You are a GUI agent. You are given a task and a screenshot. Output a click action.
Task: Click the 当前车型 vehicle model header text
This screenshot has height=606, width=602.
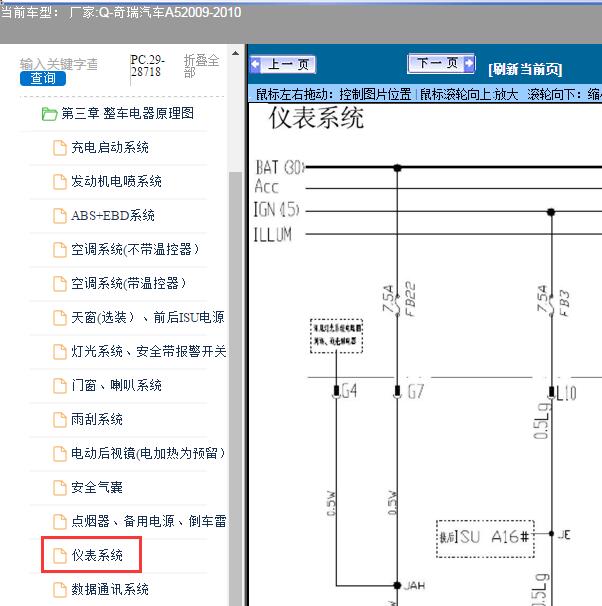[x=121, y=12]
